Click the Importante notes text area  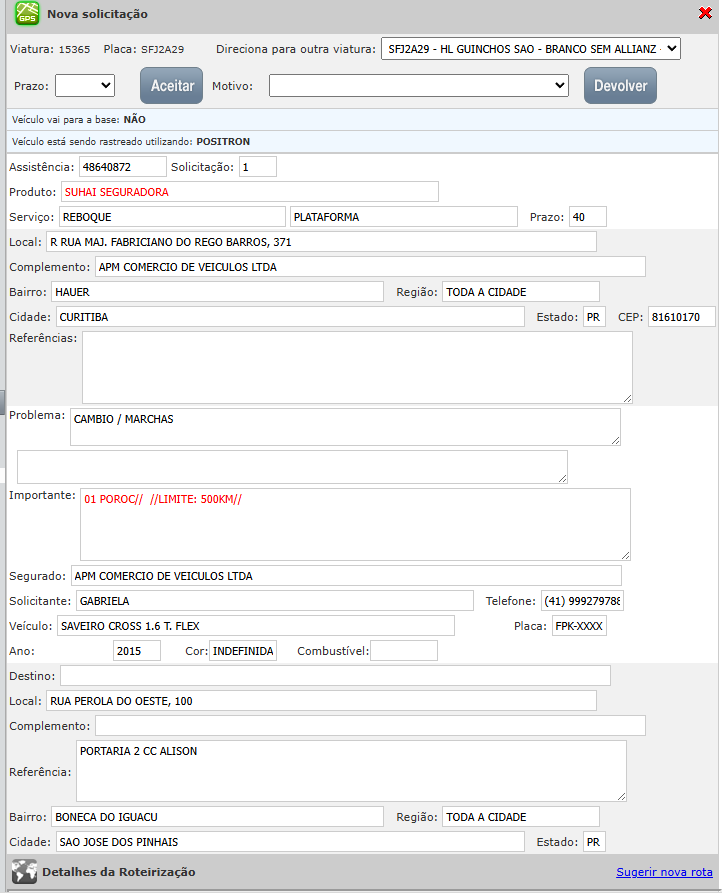coord(355,524)
